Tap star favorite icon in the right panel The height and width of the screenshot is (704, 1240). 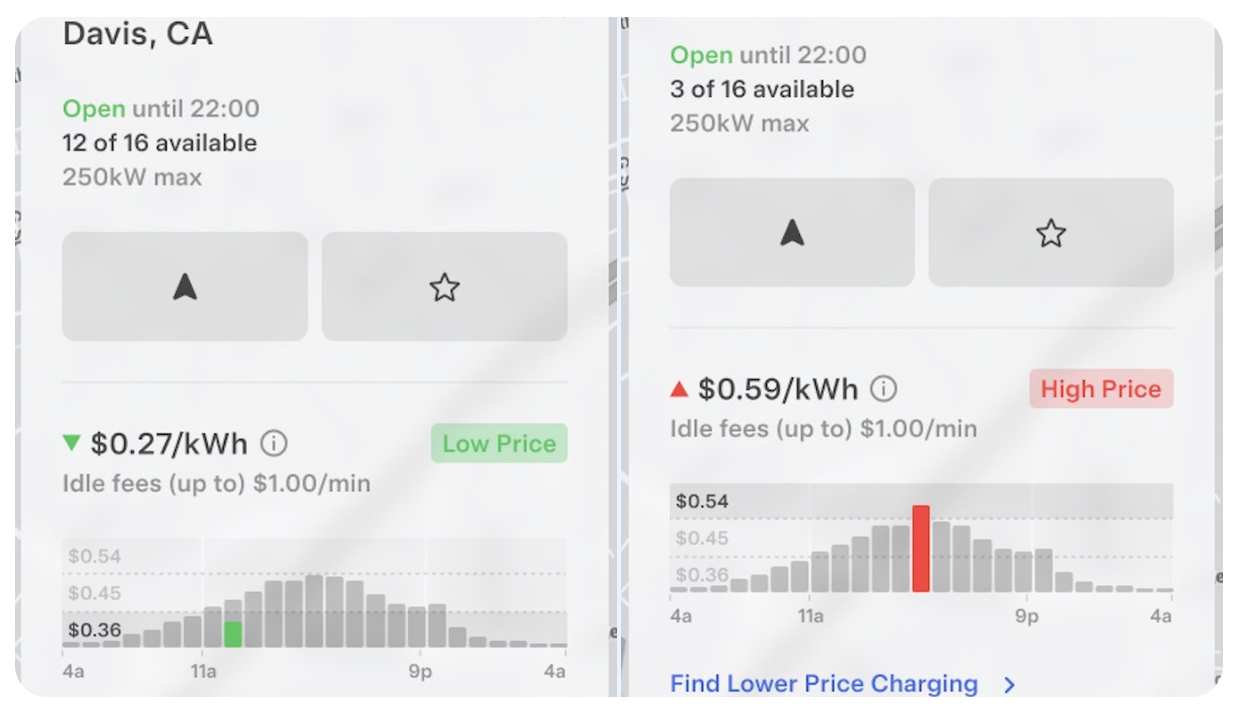pyautogui.click(x=1051, y=233)
